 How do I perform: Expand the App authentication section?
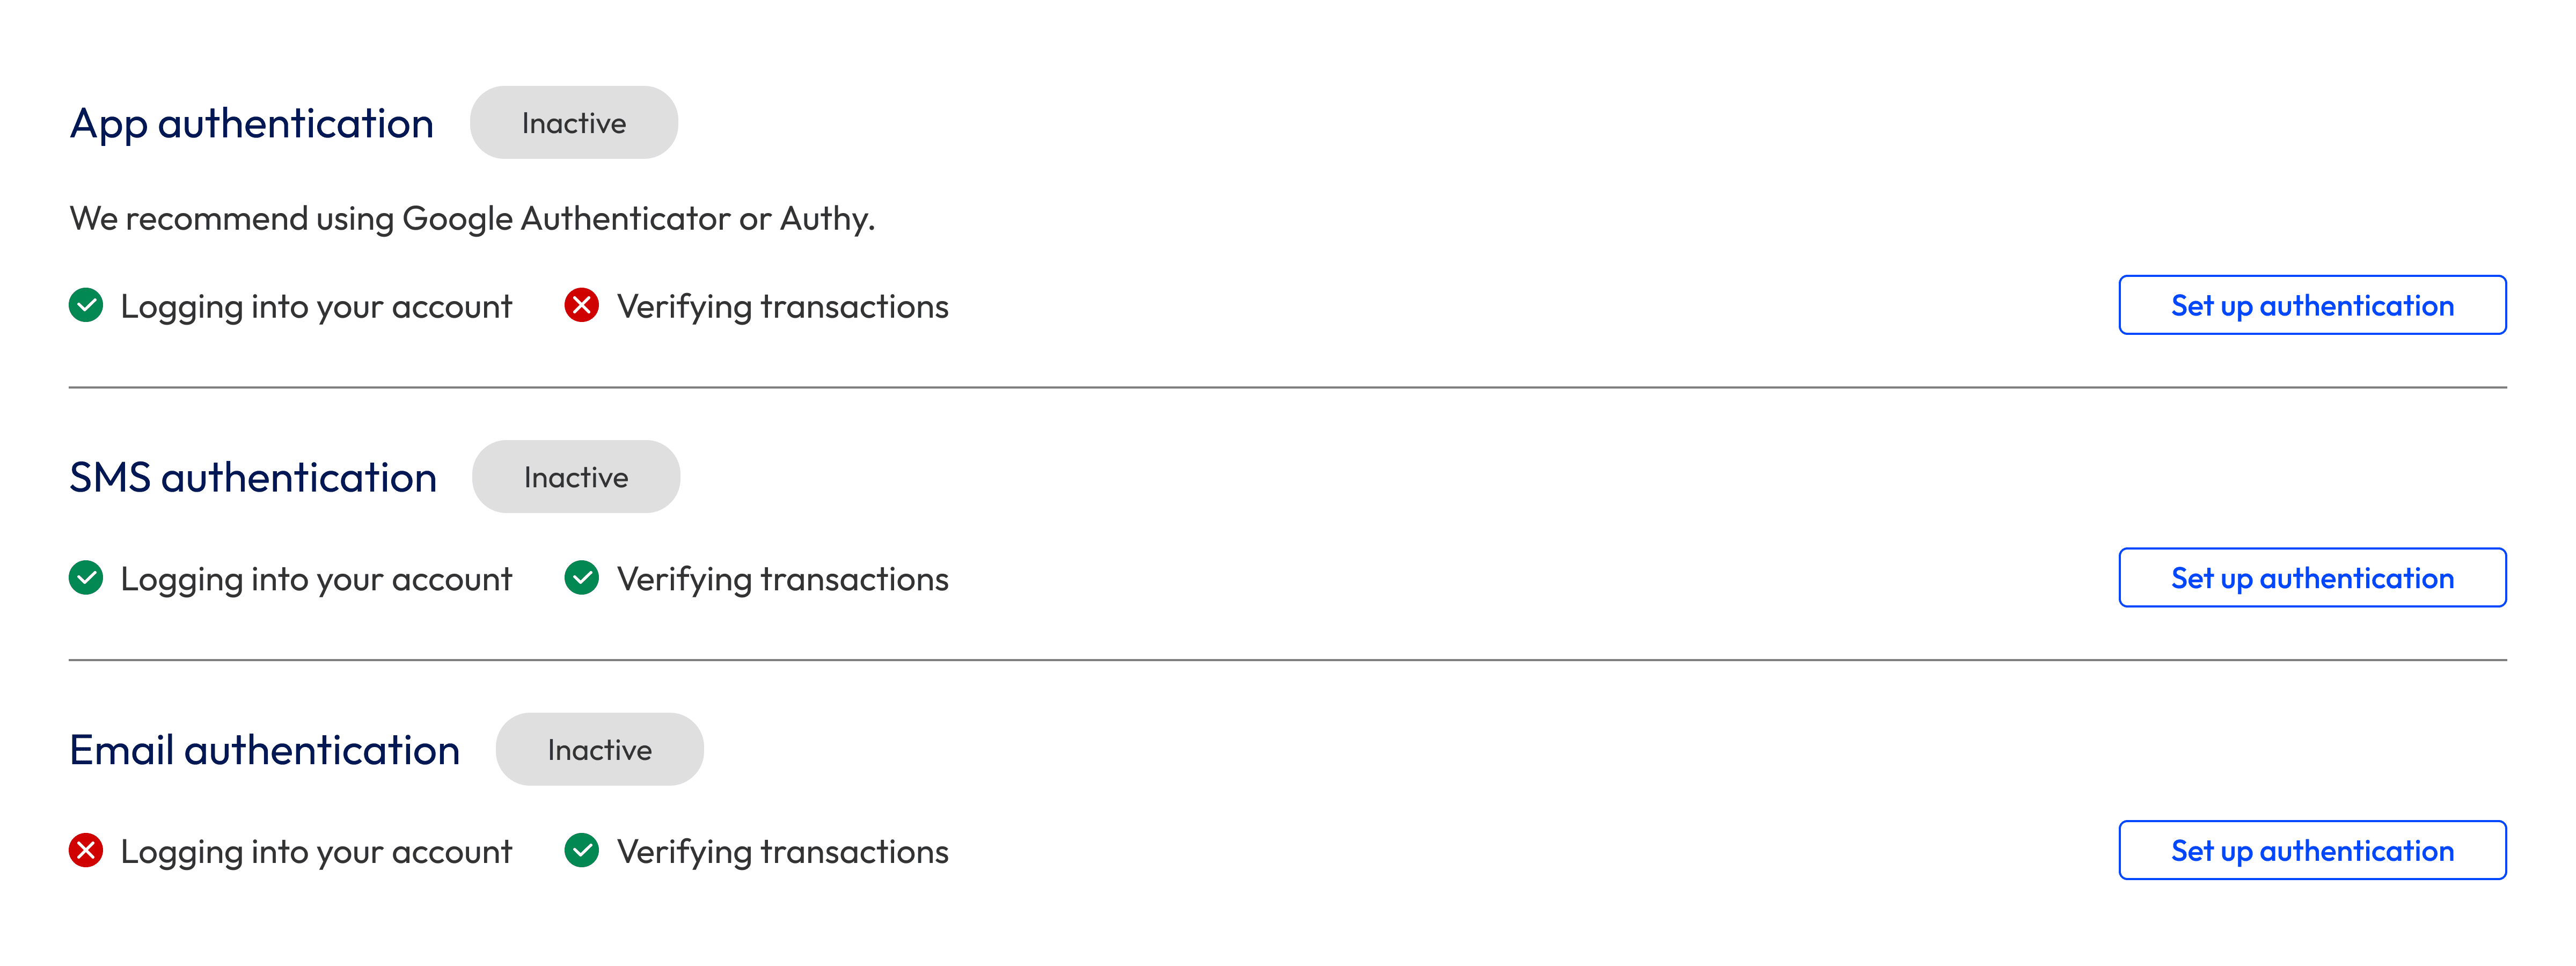[x=251, y=122]
